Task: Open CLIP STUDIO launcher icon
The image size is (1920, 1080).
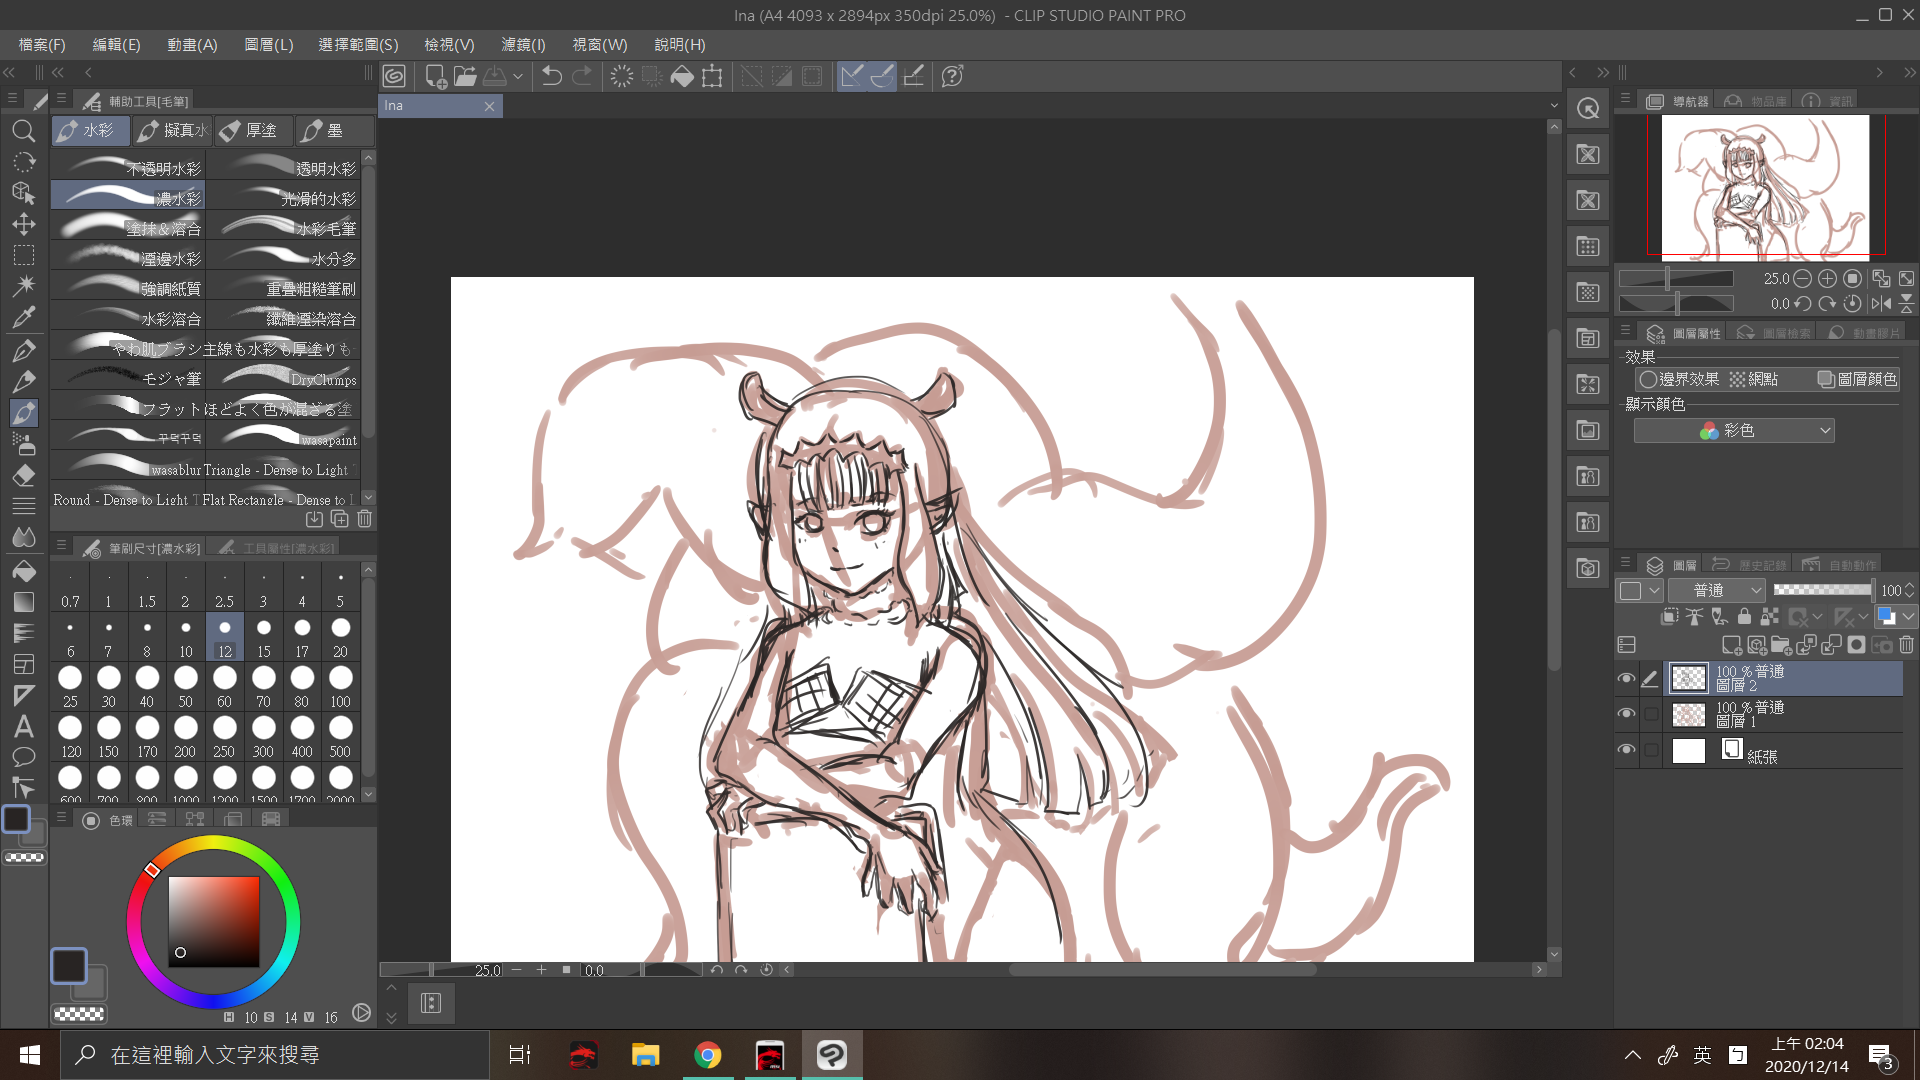Action: coord(394,76)
